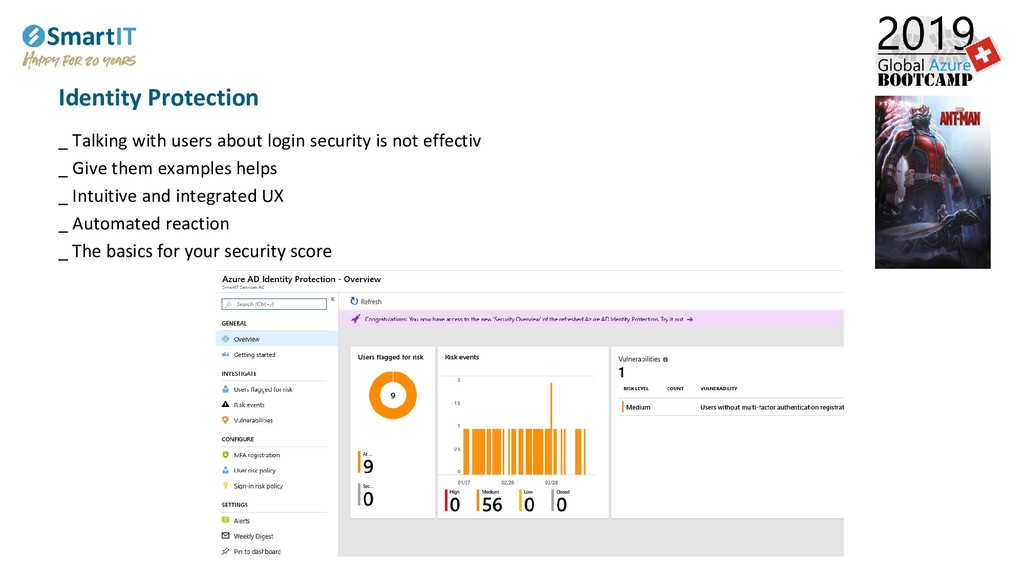Open Getting started in the sidebar
The height and width of the screenshot is (576, 1024).
[x=254, y=355]
